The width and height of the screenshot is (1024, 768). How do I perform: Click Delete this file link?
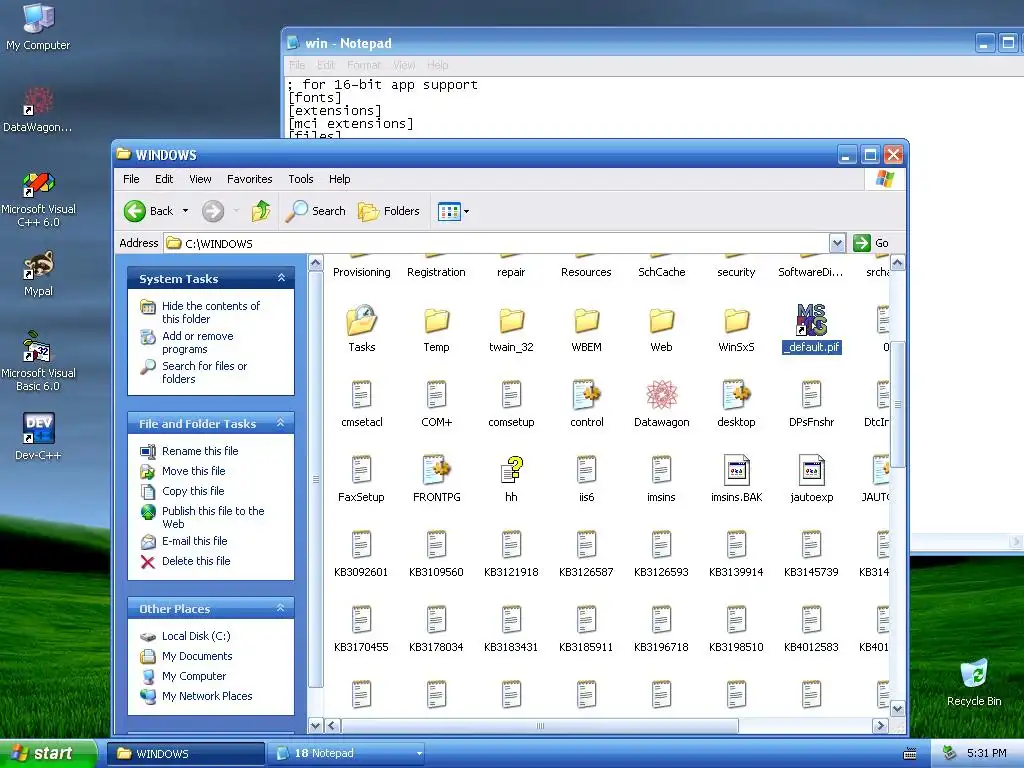(x=196, y=561)
